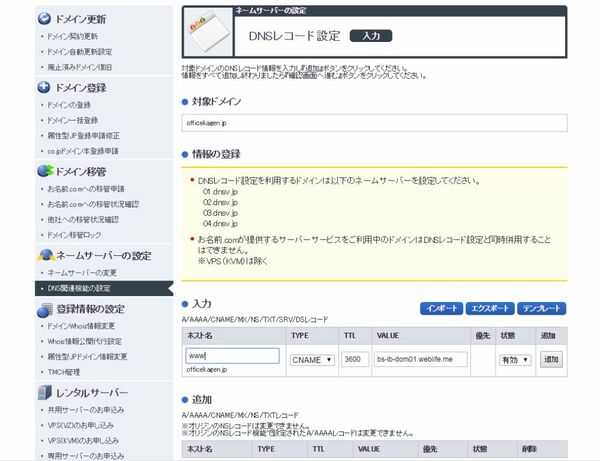The image size is (600, 461).
Task: Click the 削除 header in 追加 table
Action: coord(529,449)
